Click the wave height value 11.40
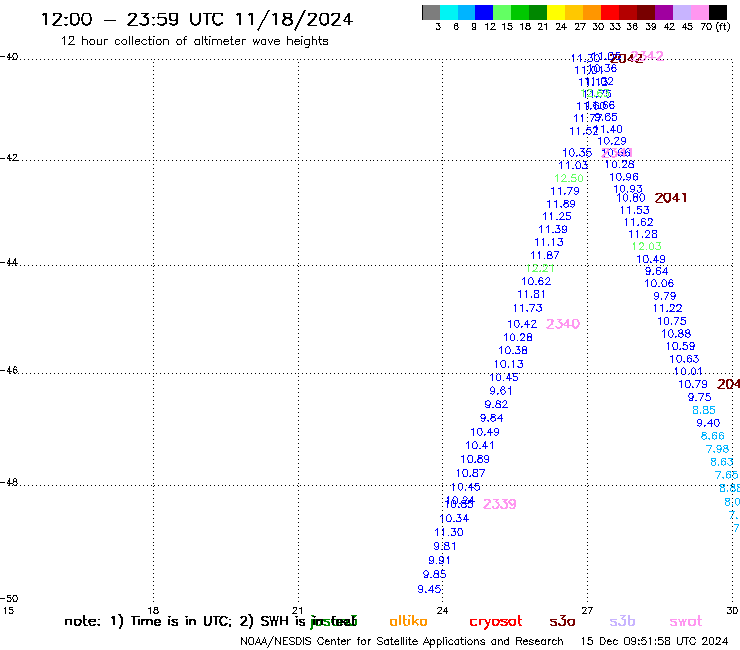740x650 pixels. [610, 129]
